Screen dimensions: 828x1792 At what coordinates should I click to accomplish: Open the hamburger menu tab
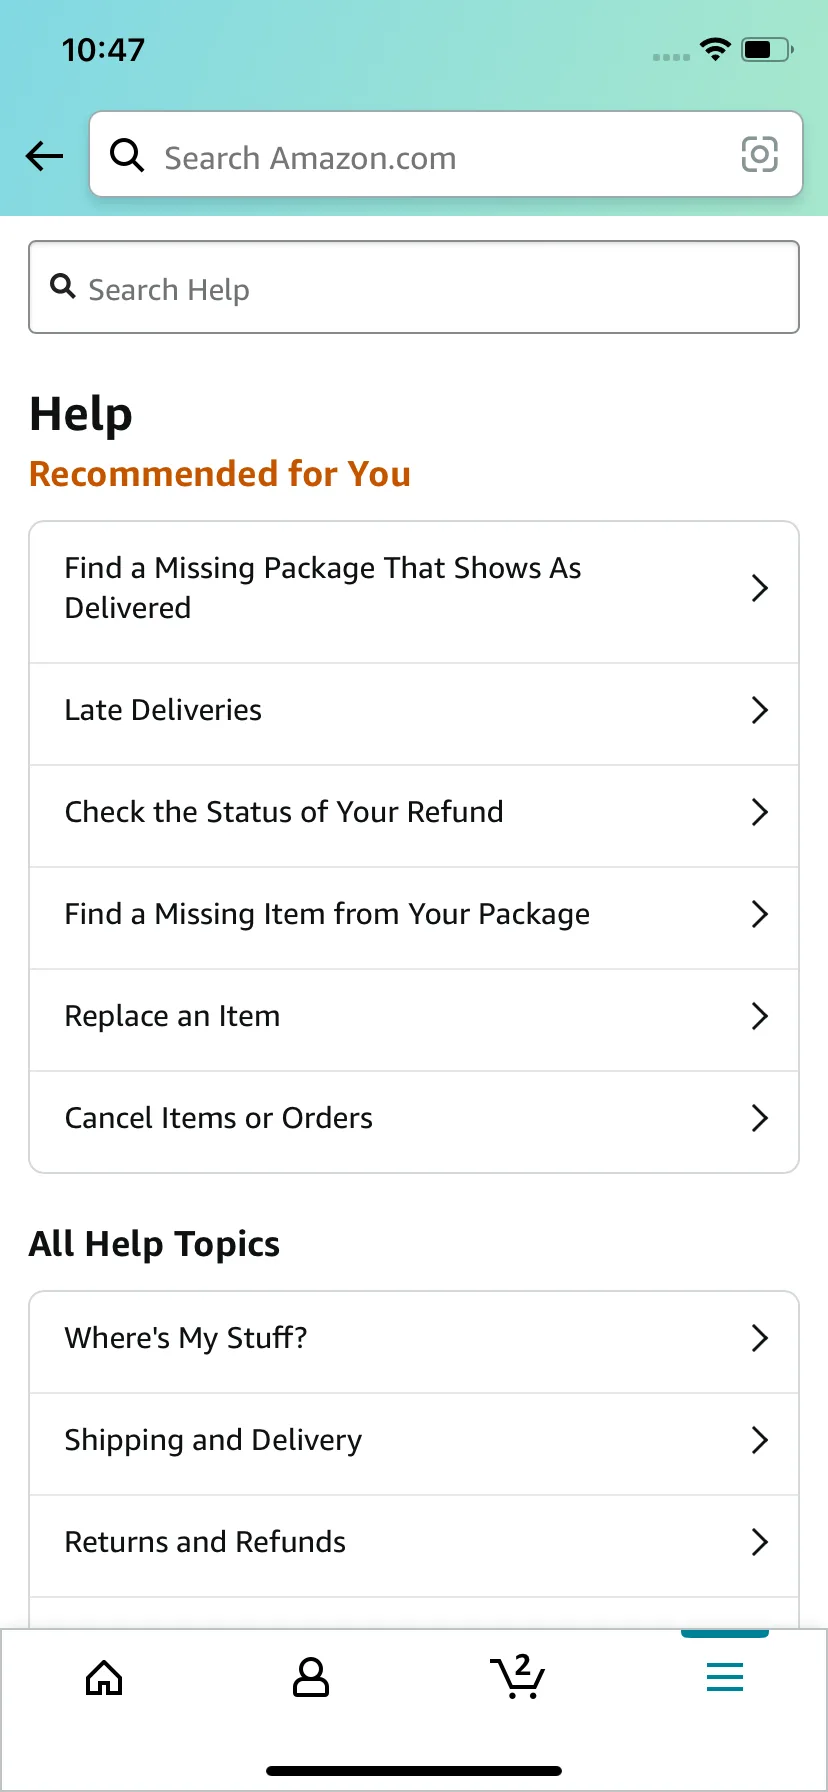[x=725, y=1677]
